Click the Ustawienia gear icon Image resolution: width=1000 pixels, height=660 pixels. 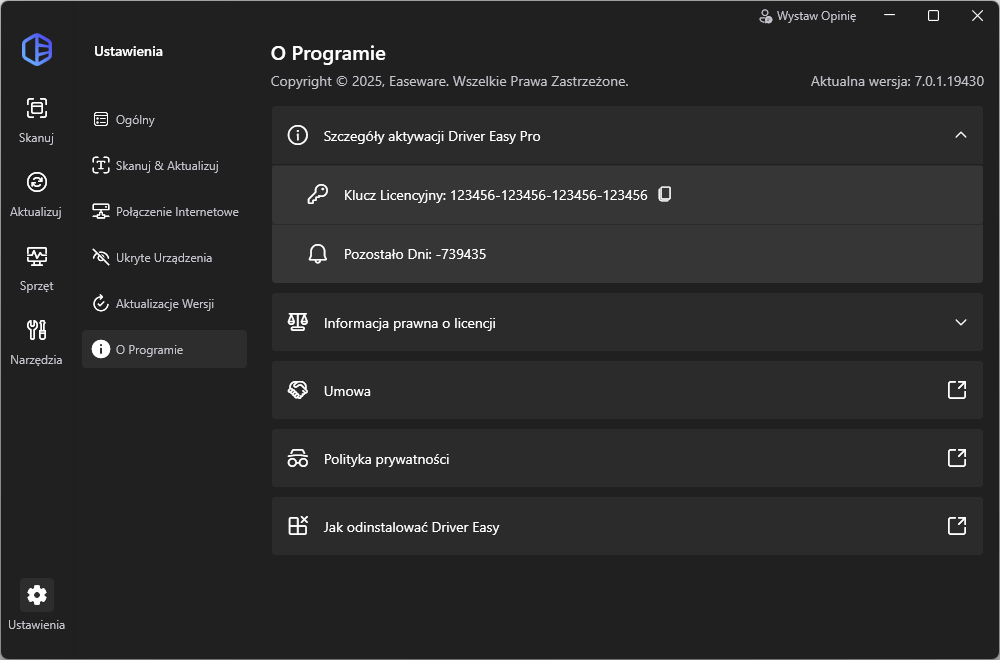[x=36, y=595]
